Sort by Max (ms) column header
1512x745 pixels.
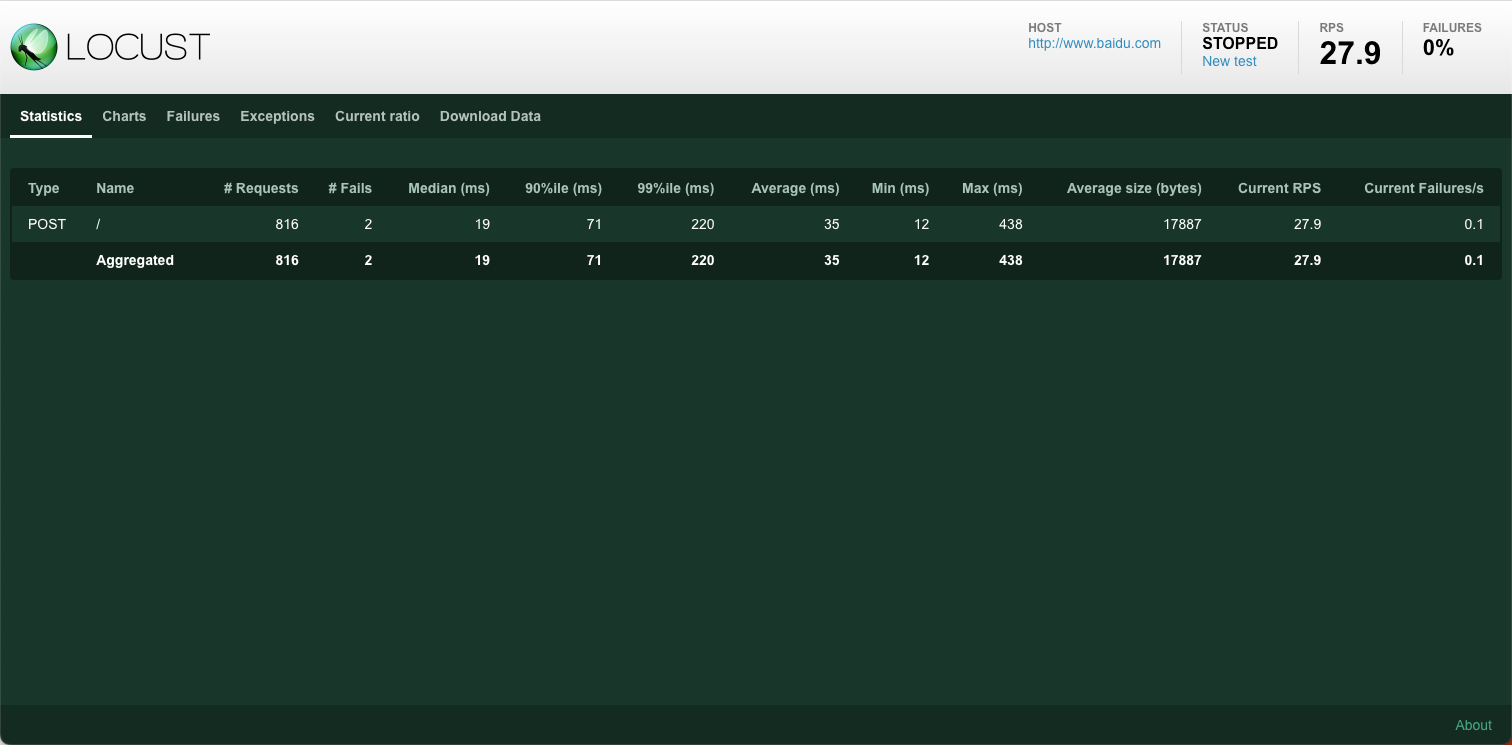pos(992,188)
